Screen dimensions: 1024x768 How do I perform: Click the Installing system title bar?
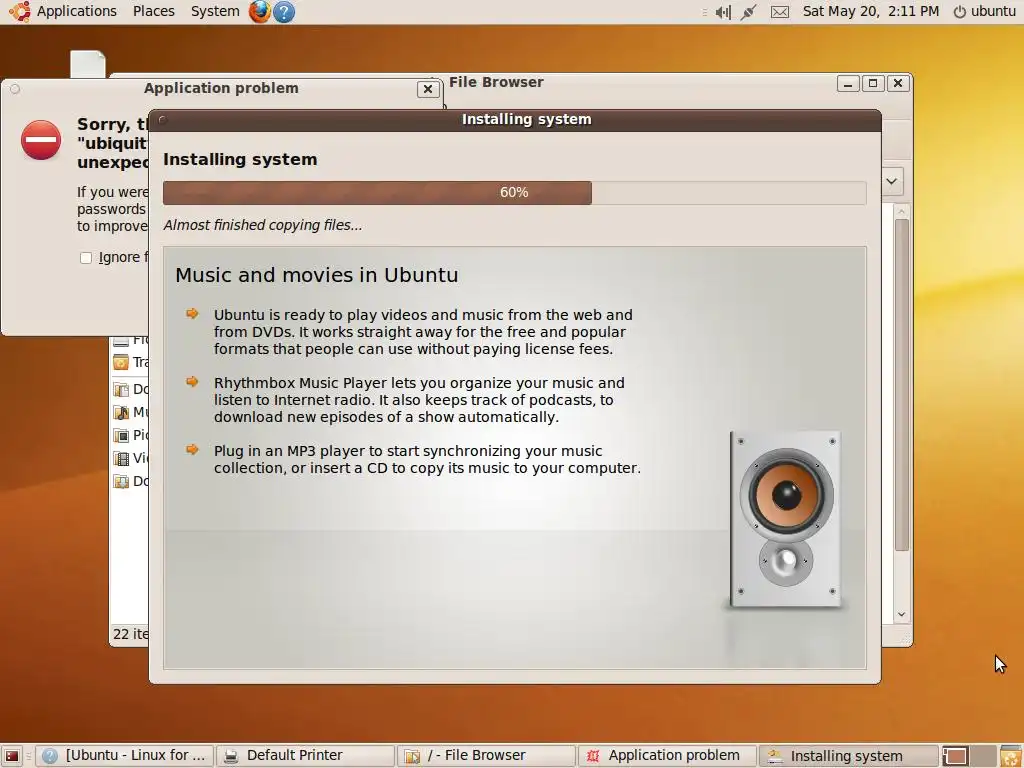(x=515, y=120)
